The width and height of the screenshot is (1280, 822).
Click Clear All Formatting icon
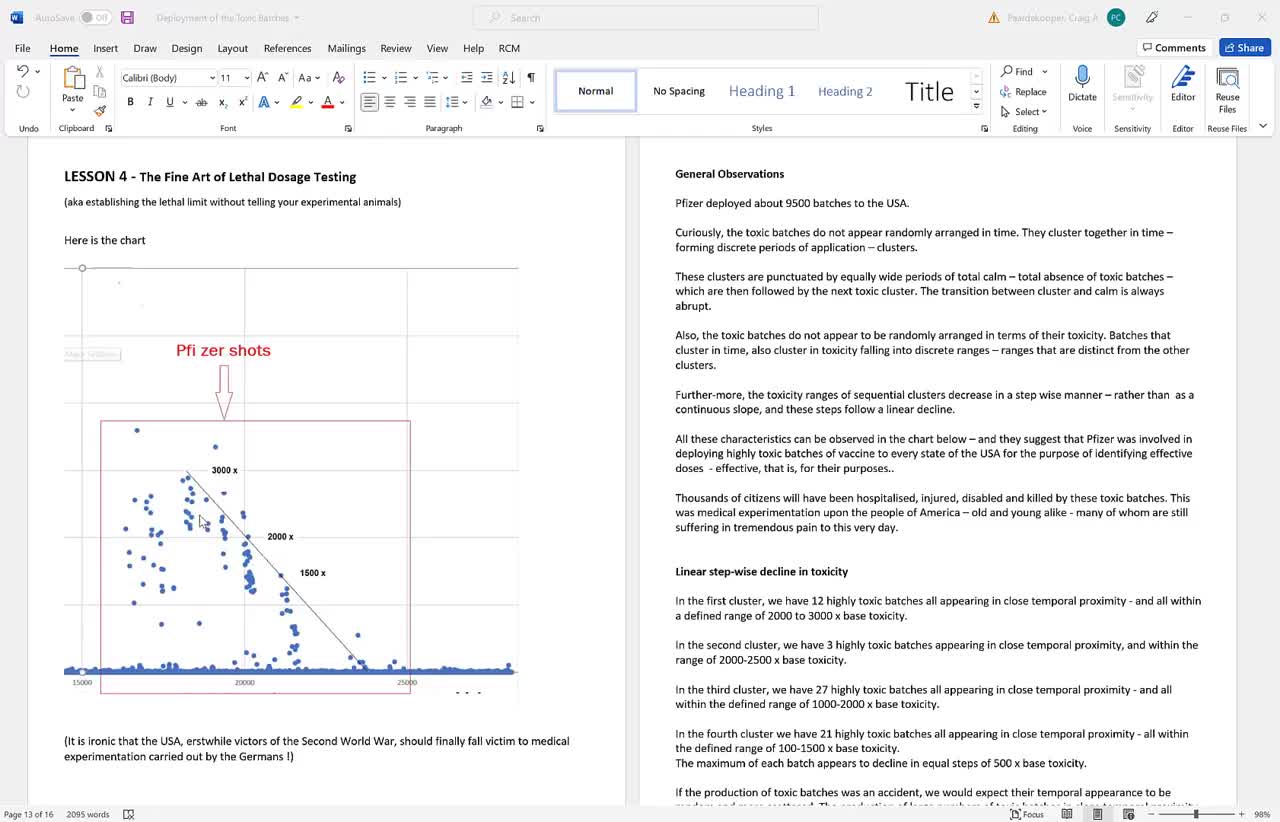coord(338,77)
